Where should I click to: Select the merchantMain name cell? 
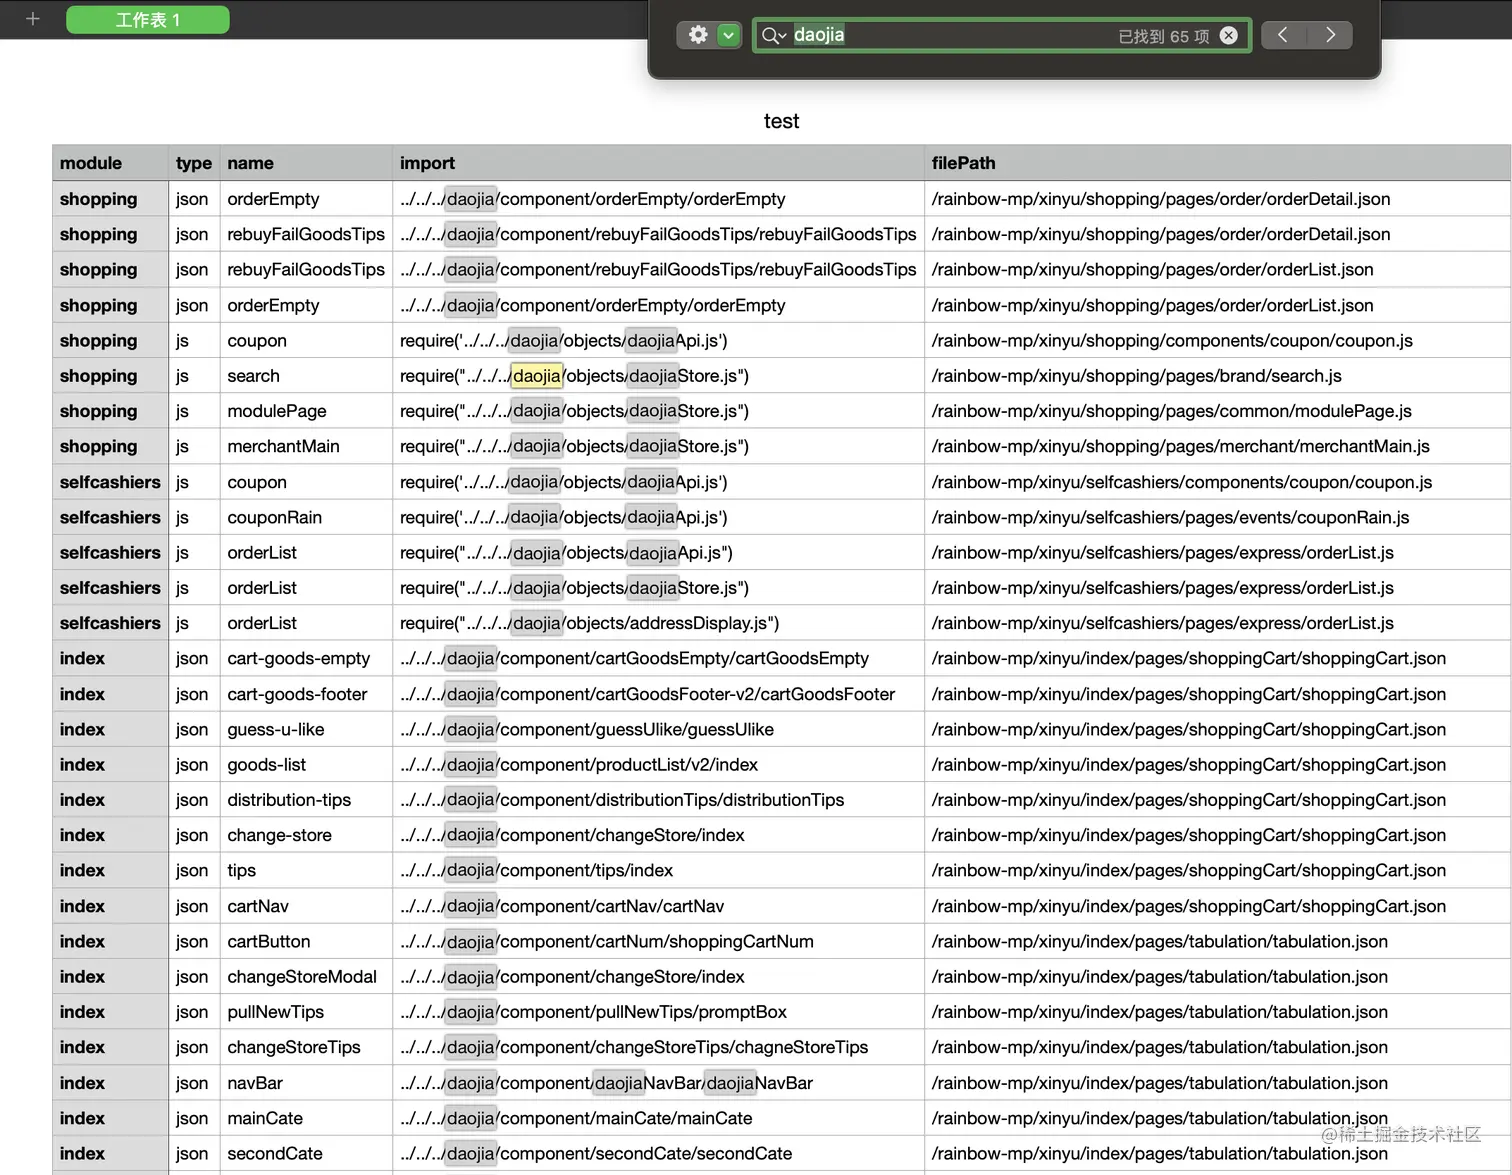coord(306,447)
